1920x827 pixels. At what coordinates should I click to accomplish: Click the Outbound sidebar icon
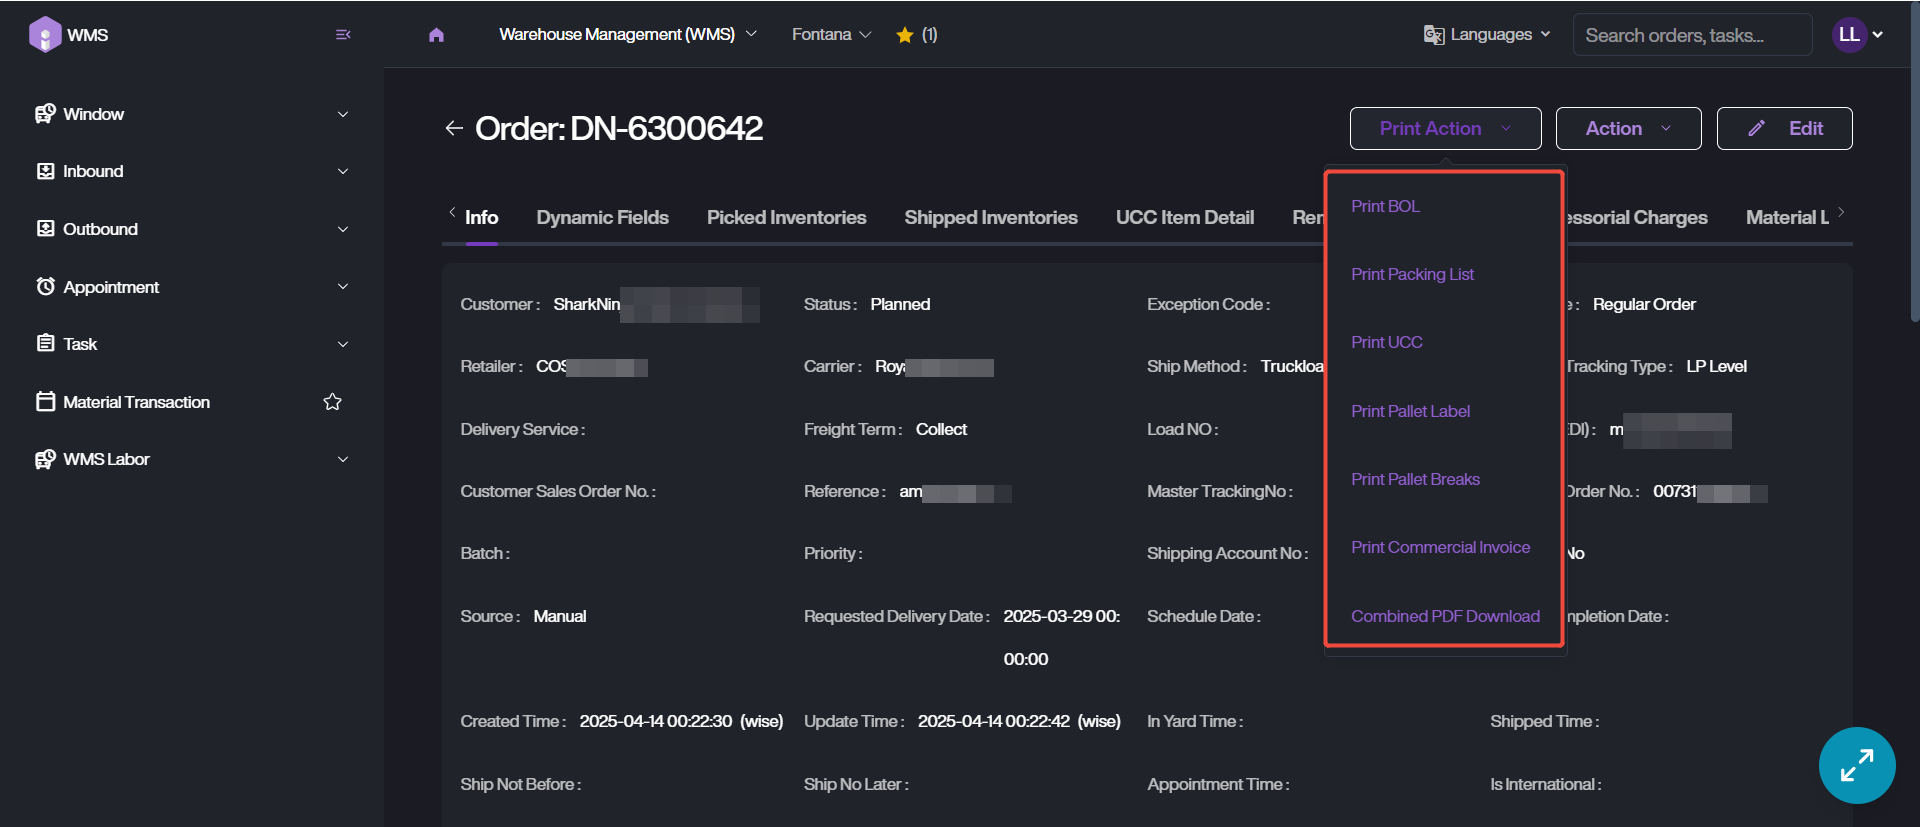45,229
